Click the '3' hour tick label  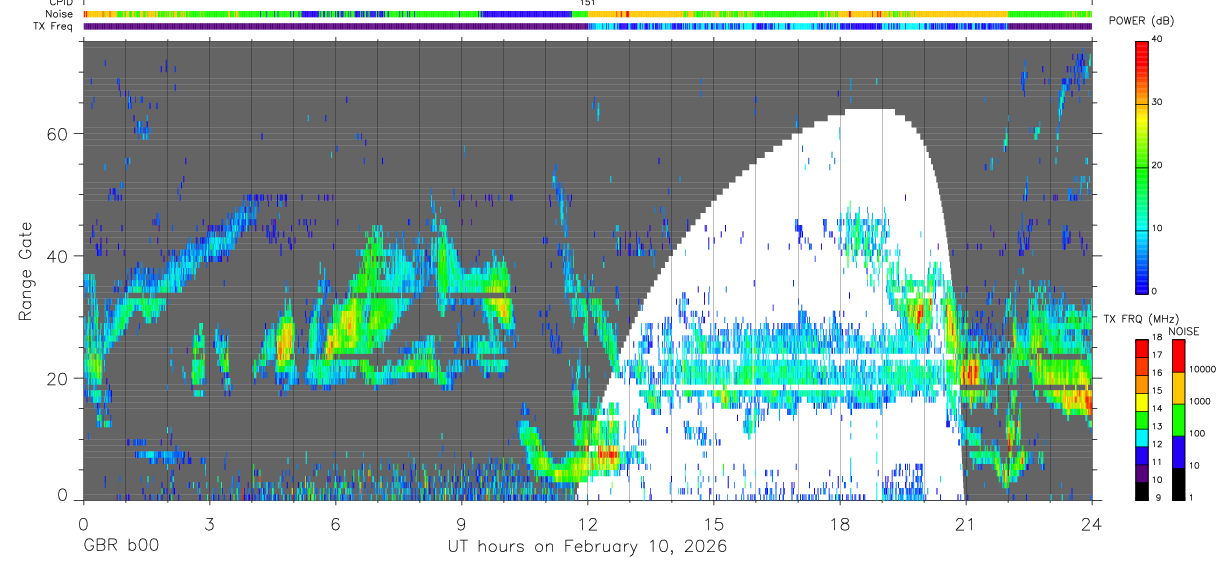tap(209, 523)
